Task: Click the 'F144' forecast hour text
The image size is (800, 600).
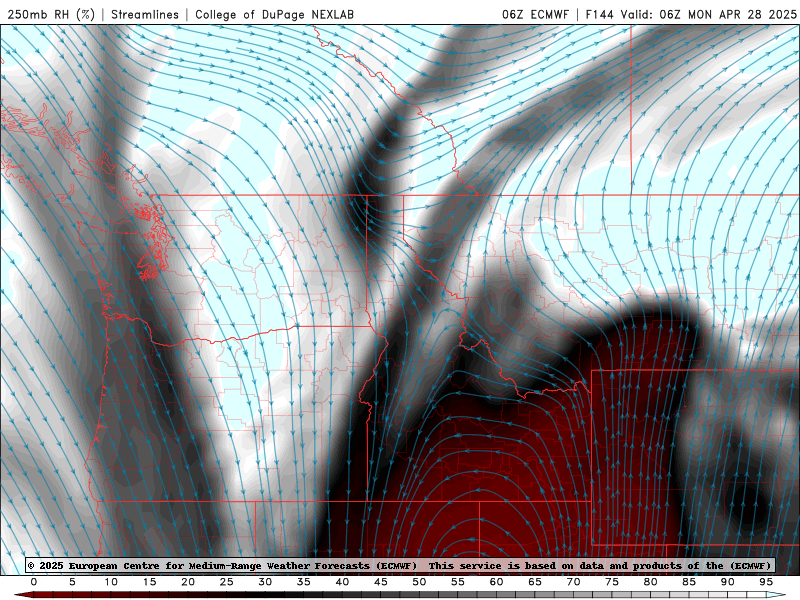Action: coord(599,14)
